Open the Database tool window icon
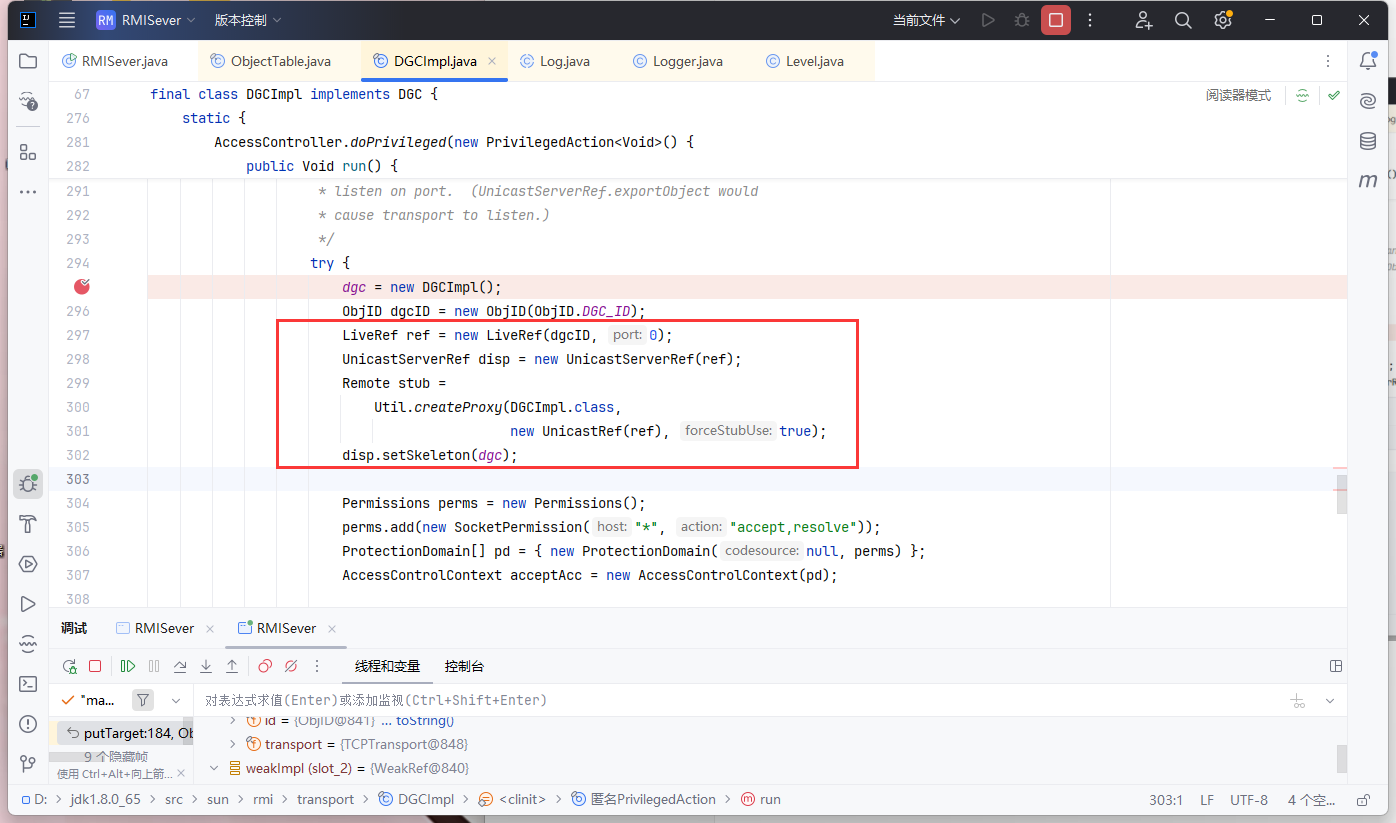This screenshot has width=1396, height=823. click(1367, 141)
